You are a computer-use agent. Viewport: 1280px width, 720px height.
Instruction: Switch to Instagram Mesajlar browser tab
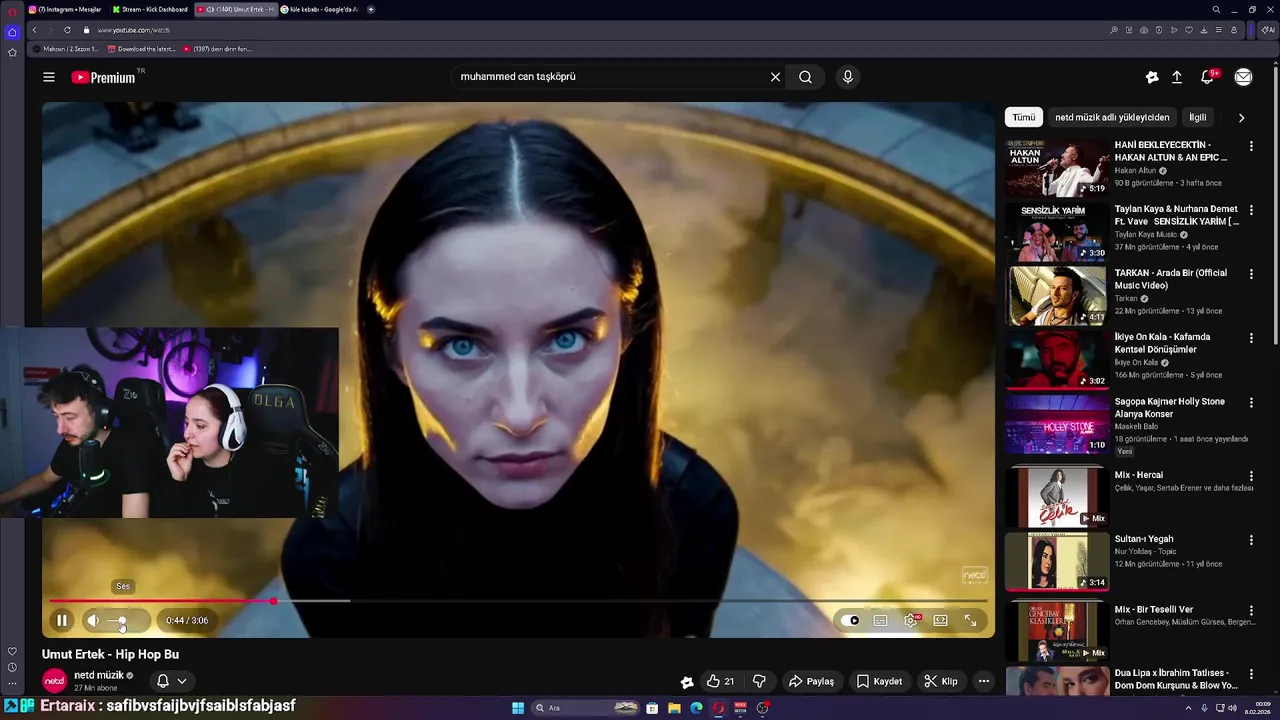(x=66, y=9)
